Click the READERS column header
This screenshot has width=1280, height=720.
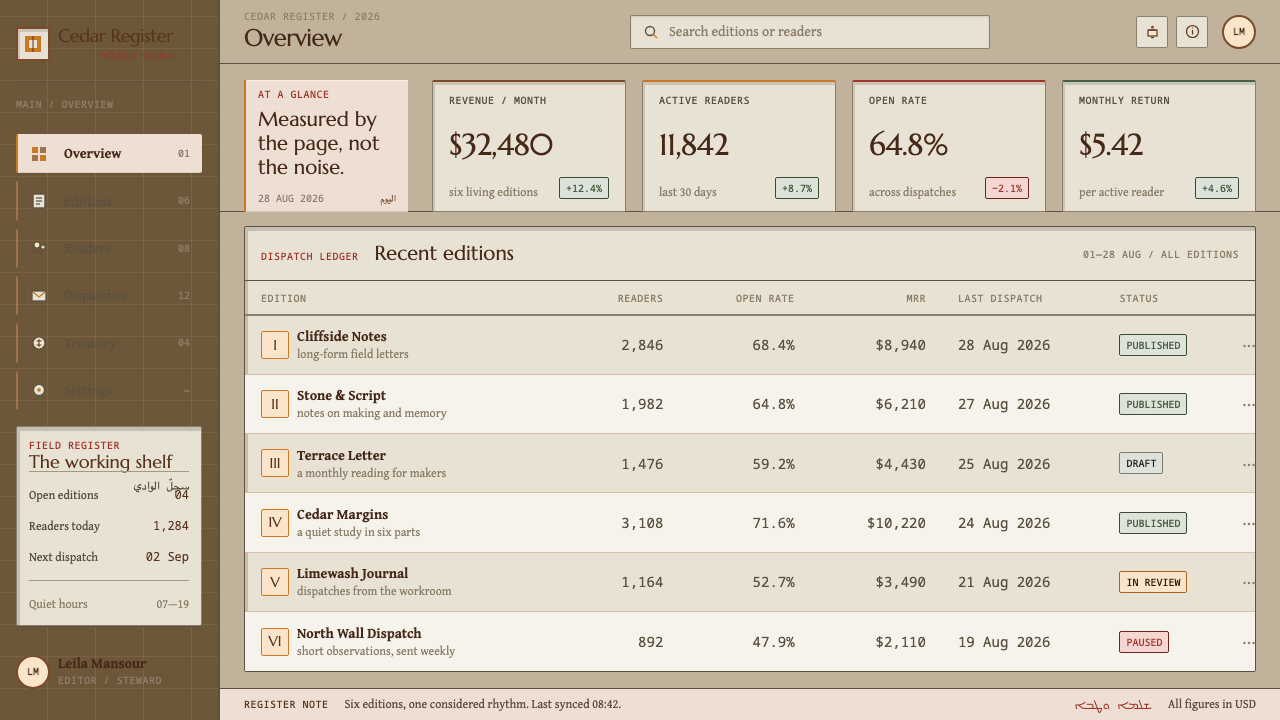click(640, 299)
